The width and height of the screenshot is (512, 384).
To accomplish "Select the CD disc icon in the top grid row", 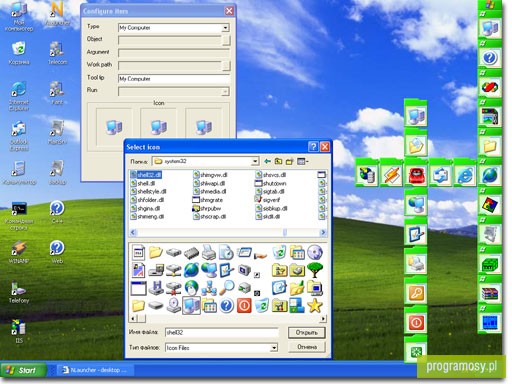I will pyautogui.click(x=315, y=252).
